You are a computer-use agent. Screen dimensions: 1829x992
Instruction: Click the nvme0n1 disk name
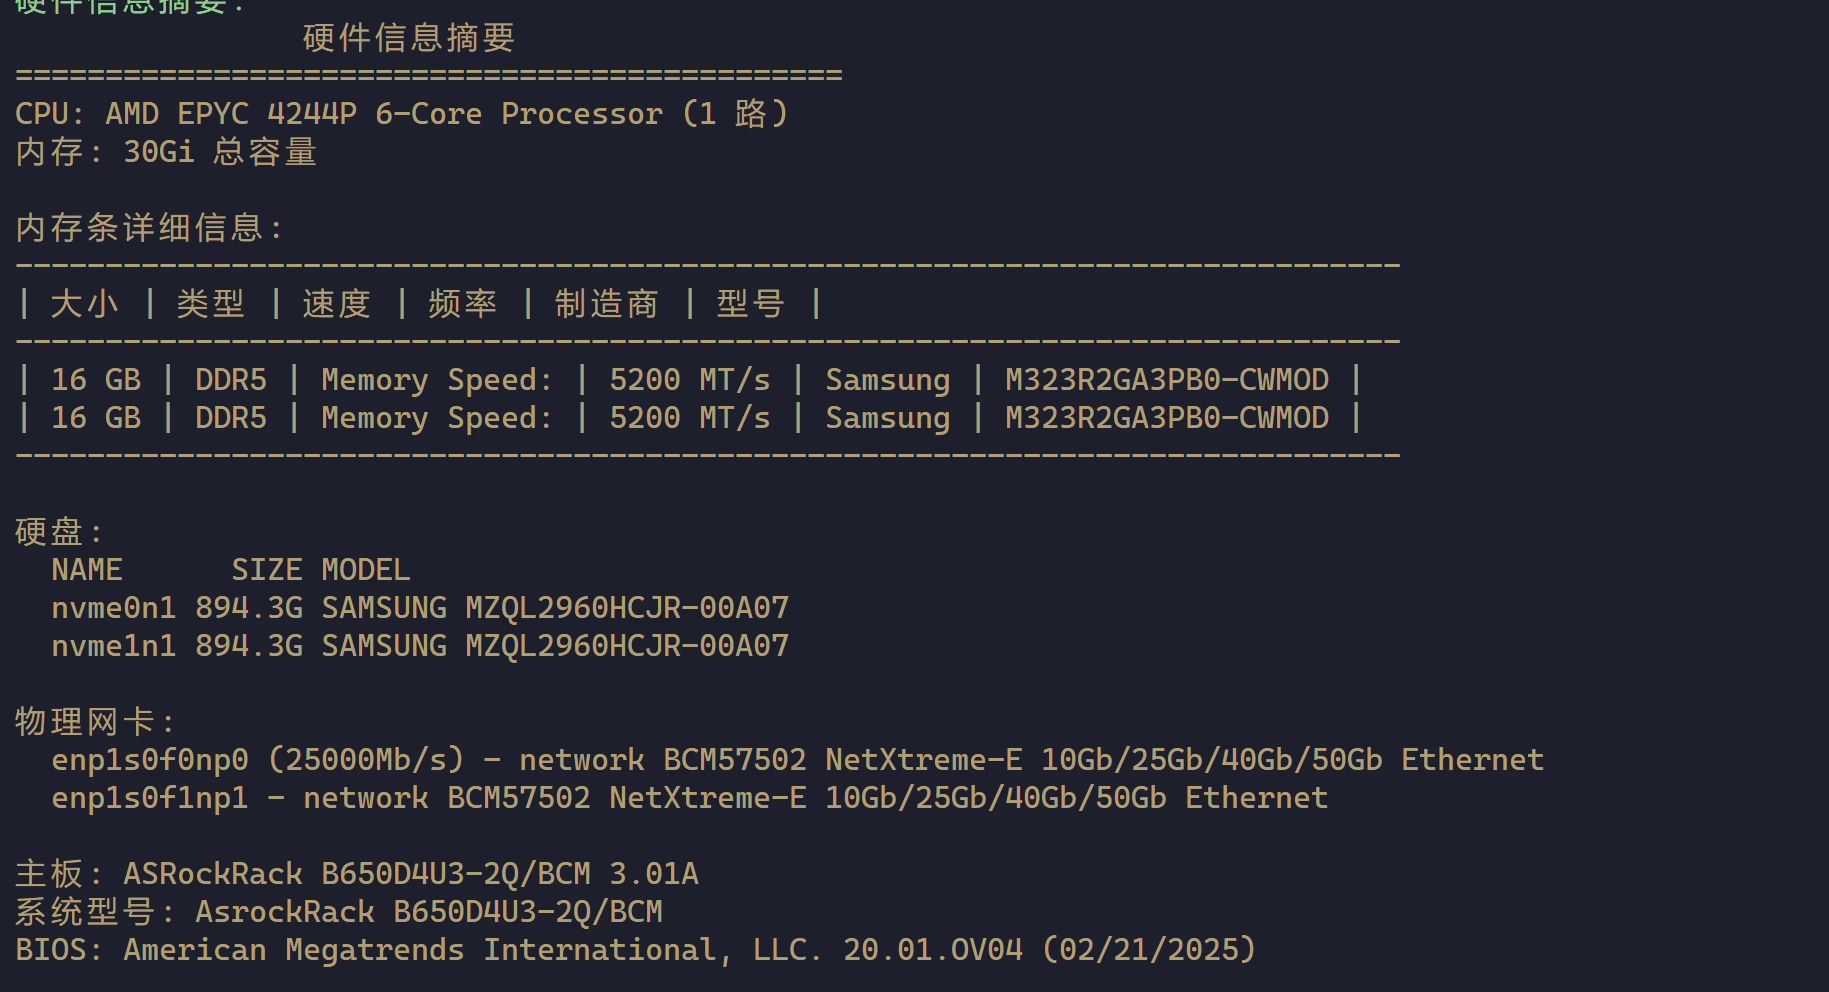(x=114, y=608)
